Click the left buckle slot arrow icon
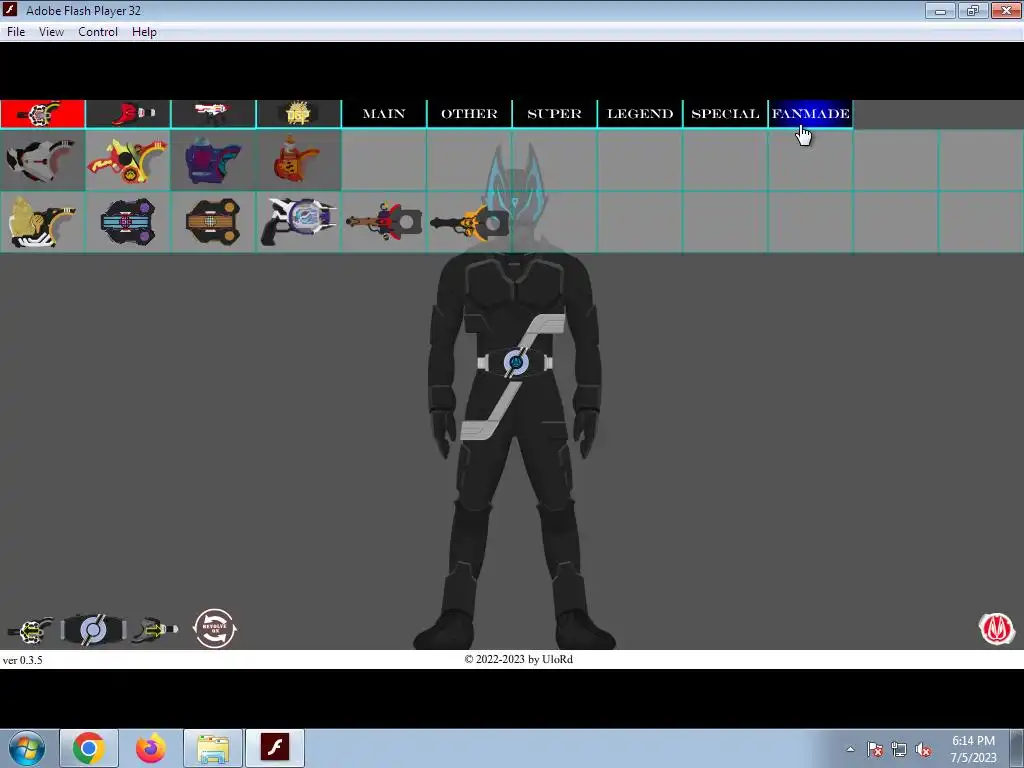This screenshot has width=1024, height=768. (x=30, y=630)
